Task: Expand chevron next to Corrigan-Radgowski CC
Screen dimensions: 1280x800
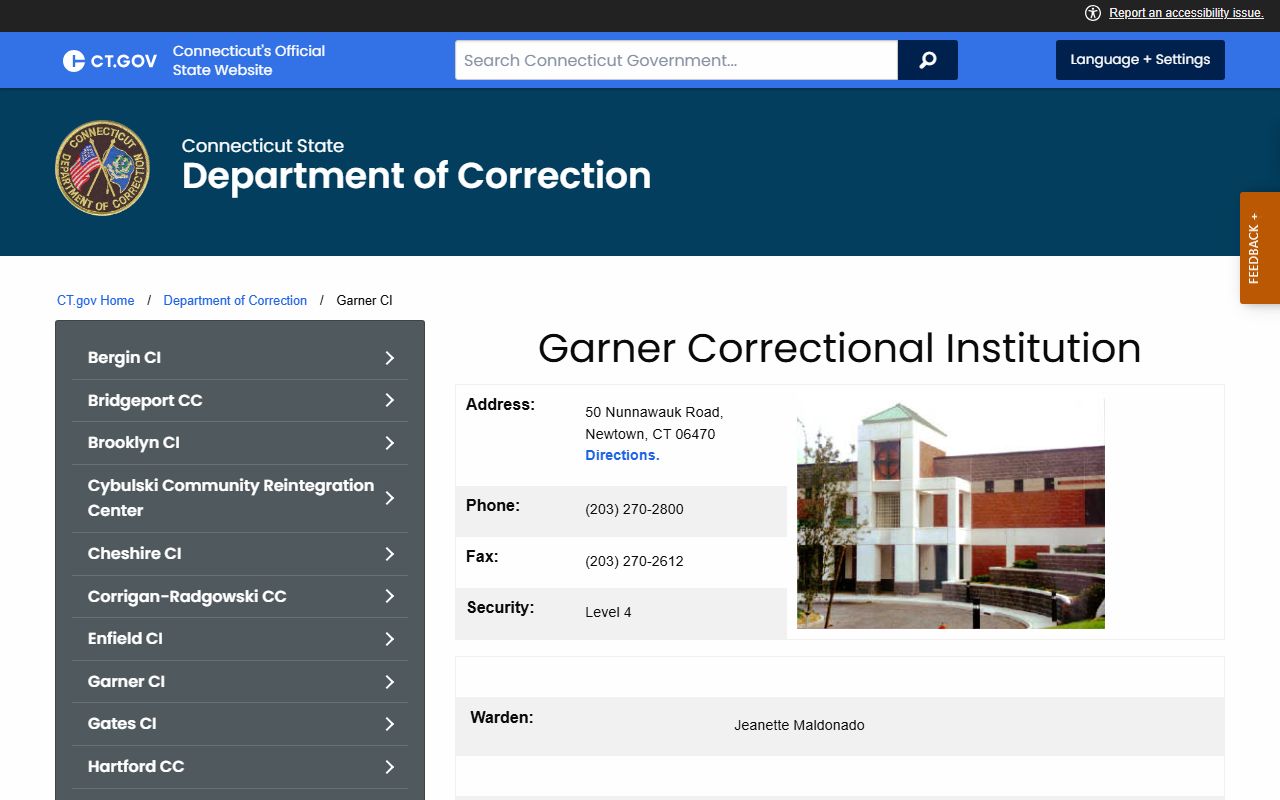Action: [x=390, y=596]
